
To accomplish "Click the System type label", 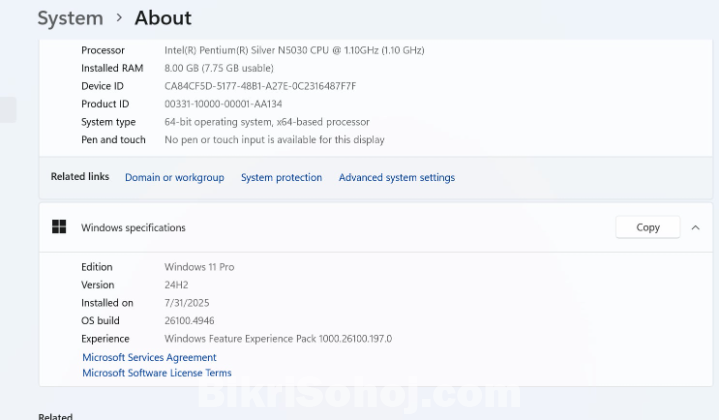I will (108, 122).
